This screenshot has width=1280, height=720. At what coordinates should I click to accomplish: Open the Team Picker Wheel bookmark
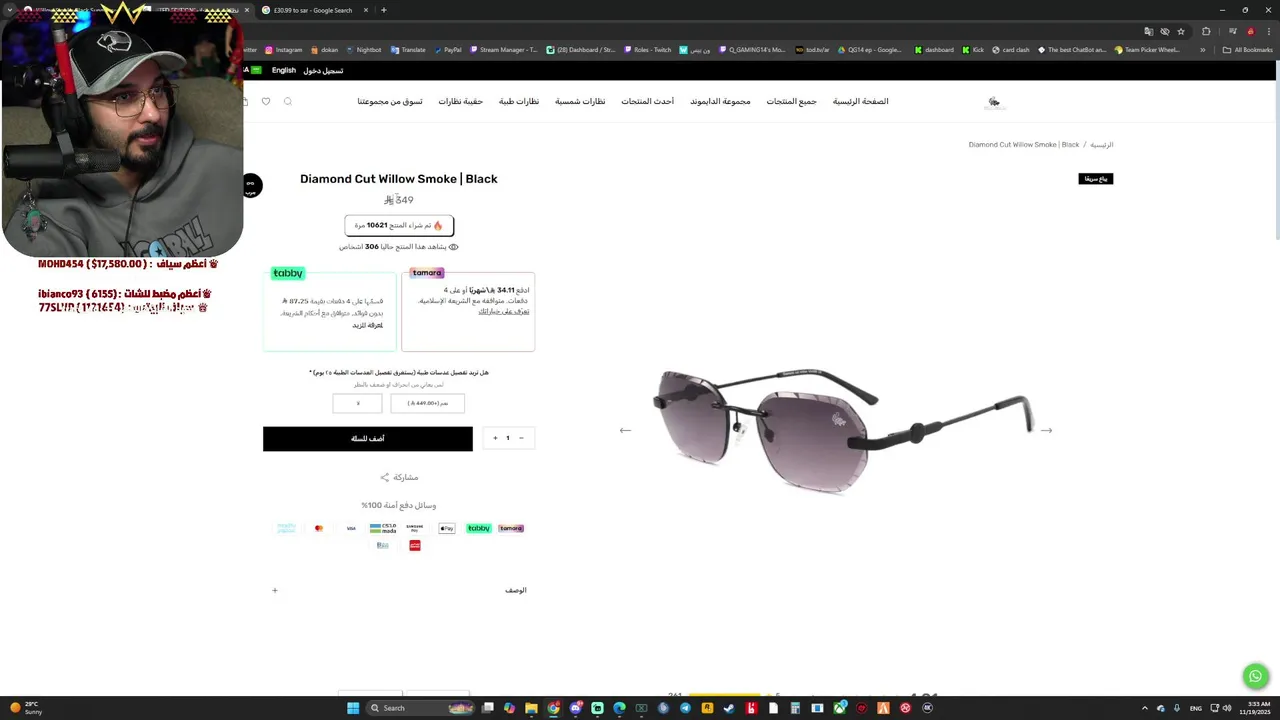point(1147,49)
